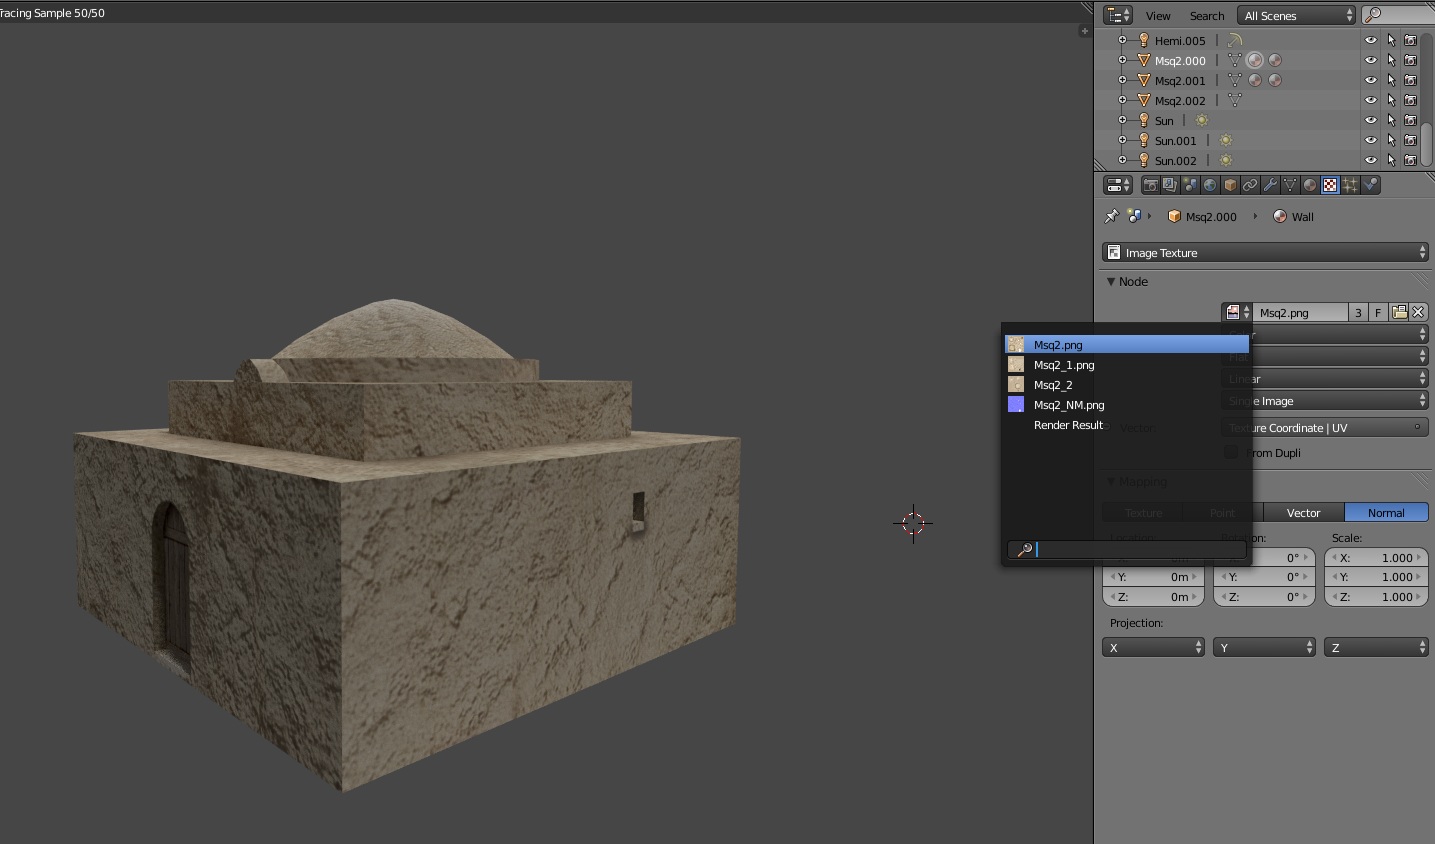1435x844 pixels.
Task: Click the first material sphere on Msq2.000 row
Action: coord(1255,60)
